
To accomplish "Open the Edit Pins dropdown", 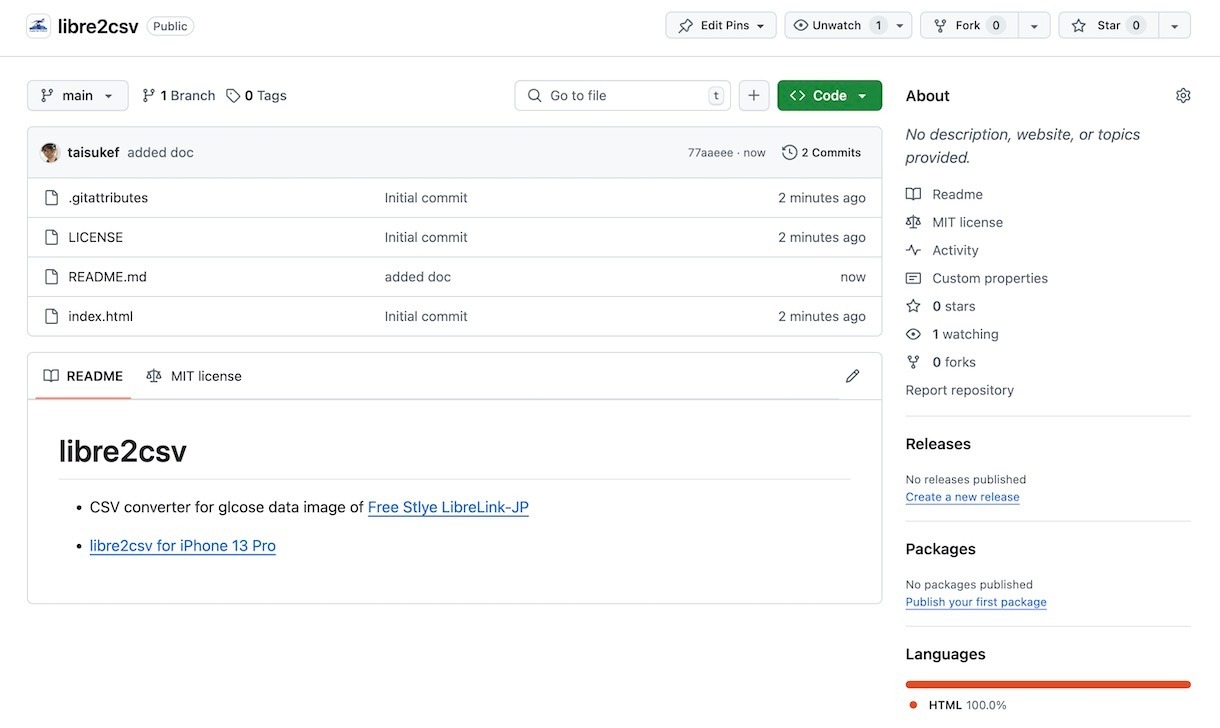I will 721,26.
